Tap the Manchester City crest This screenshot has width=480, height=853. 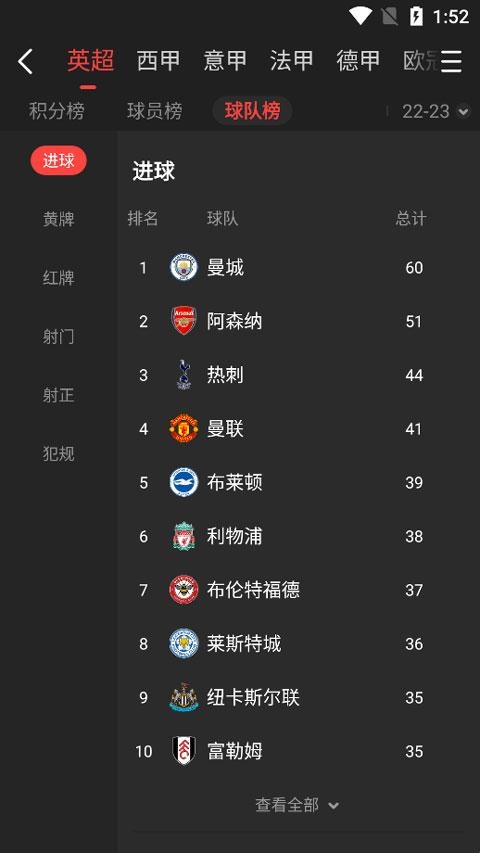(x=183, y=267)
